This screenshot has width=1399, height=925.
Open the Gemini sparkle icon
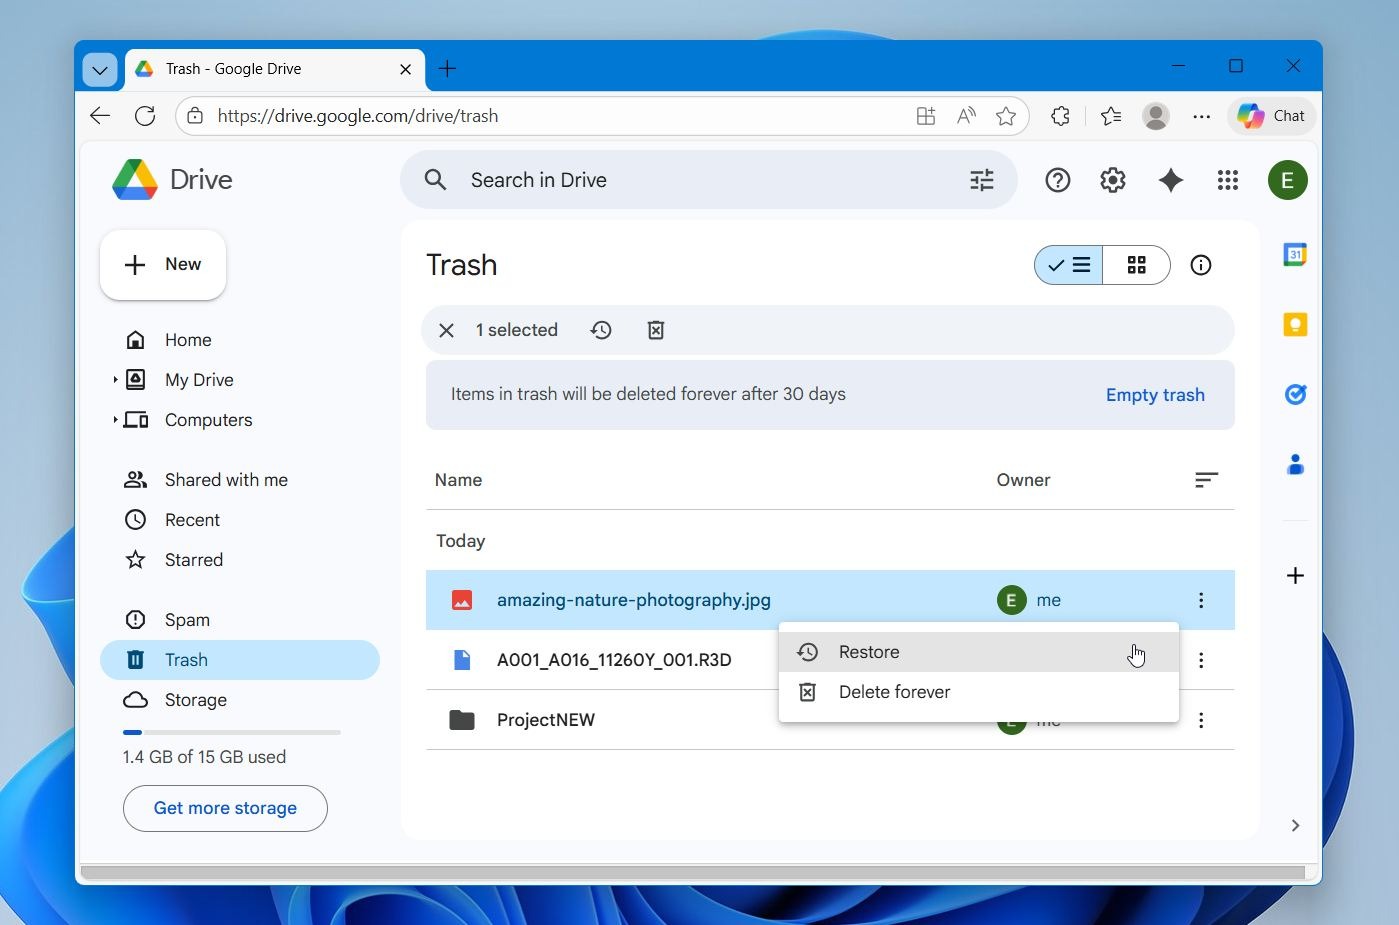click(1170, 180)
